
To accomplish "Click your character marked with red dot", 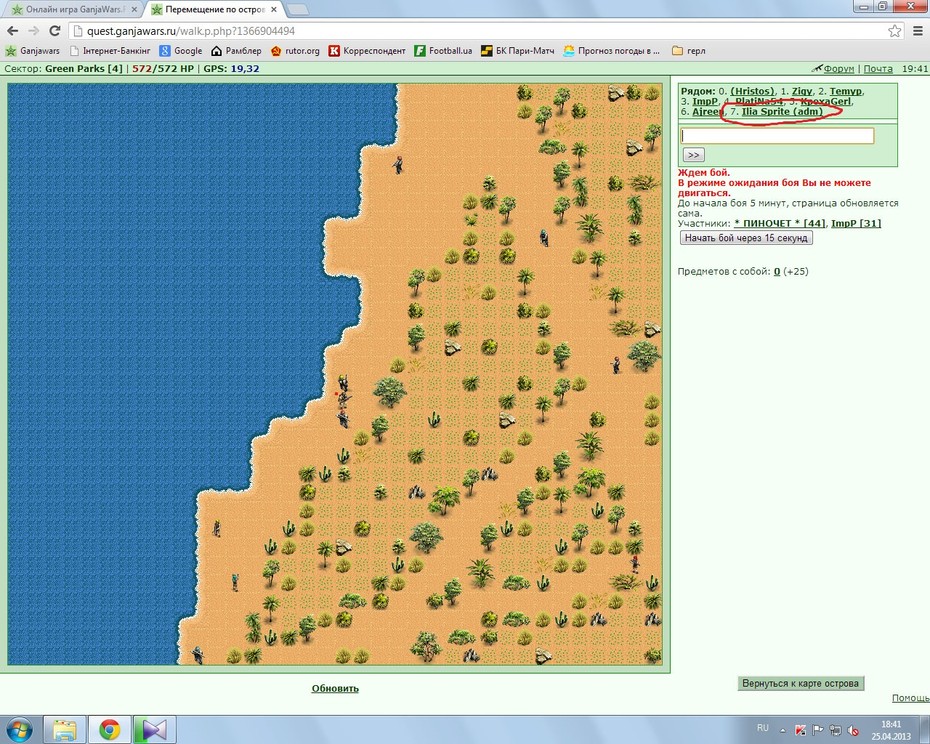I will click(342, 399).
